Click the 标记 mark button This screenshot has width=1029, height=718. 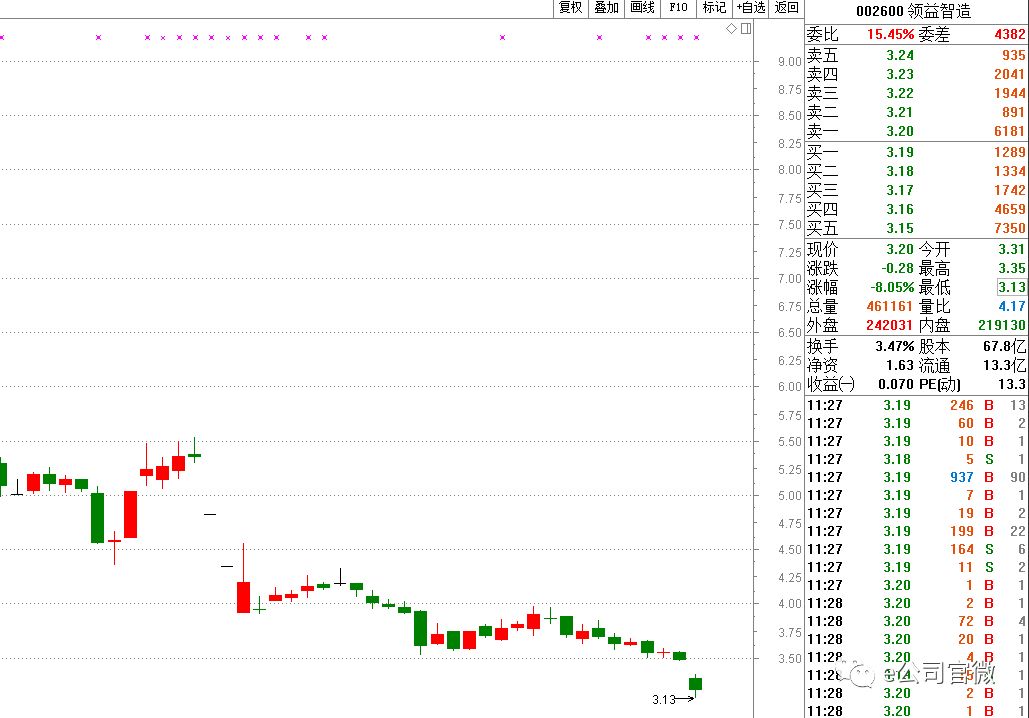click(714, 8)
